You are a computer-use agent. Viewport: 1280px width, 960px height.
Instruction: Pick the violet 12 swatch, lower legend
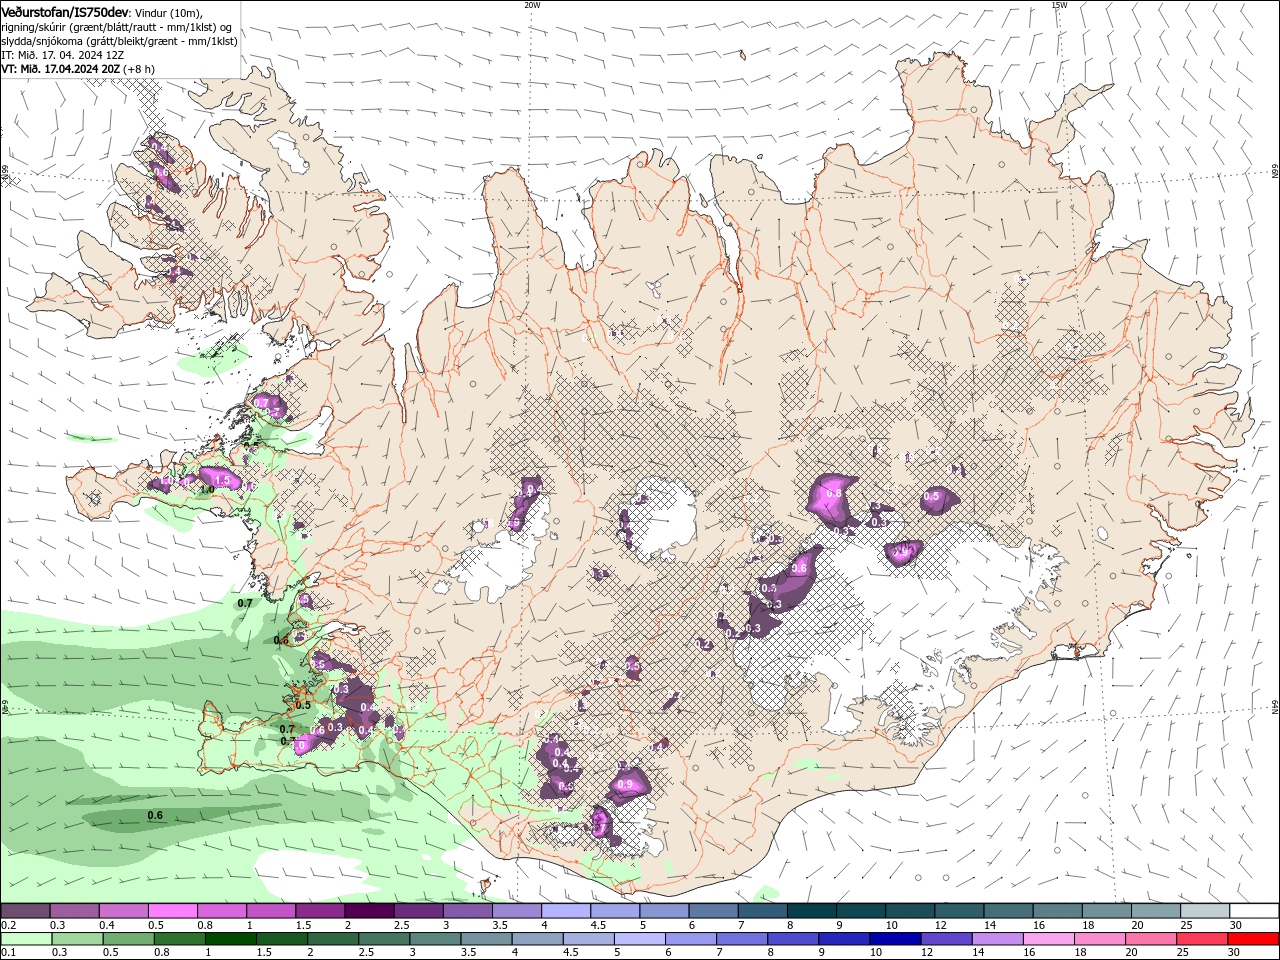click(x=947, y=938)
